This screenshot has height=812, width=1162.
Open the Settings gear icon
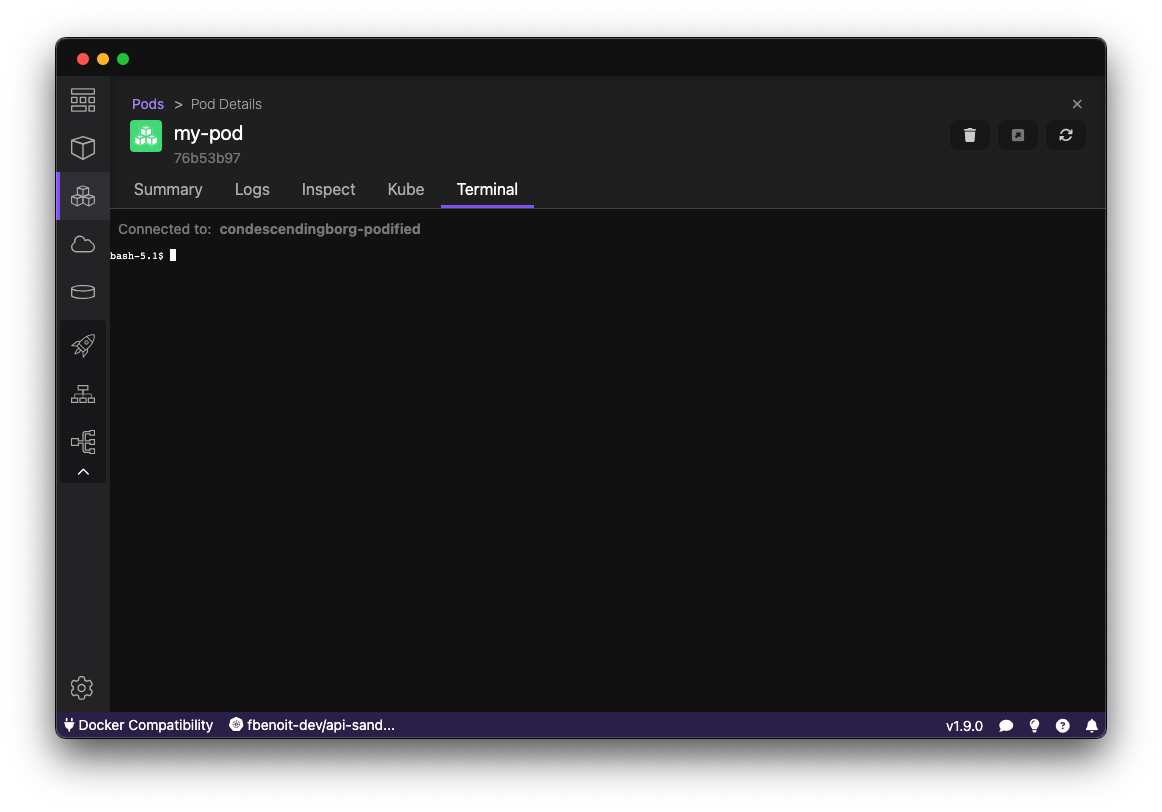click(x=83, y=688)
